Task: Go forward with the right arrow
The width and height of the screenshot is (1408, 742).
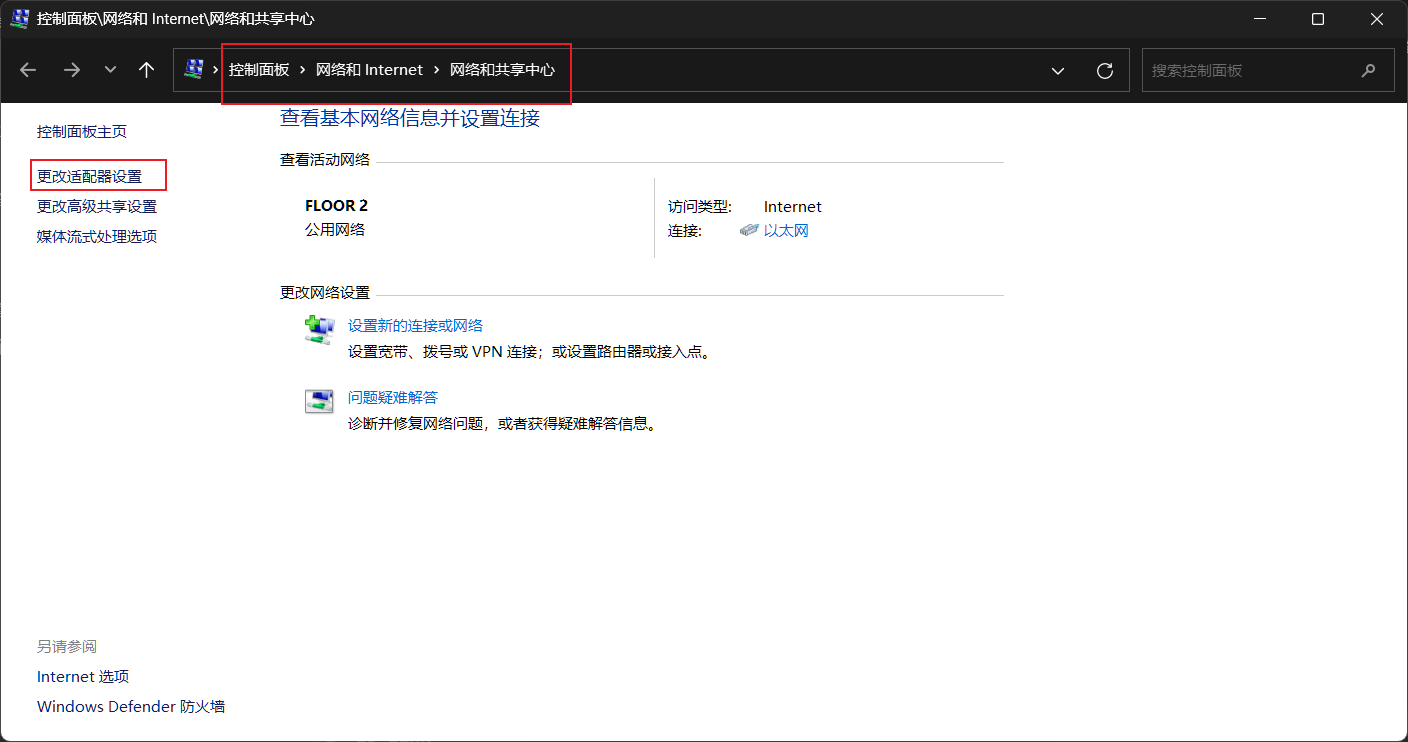Action: tap(72, 70)
